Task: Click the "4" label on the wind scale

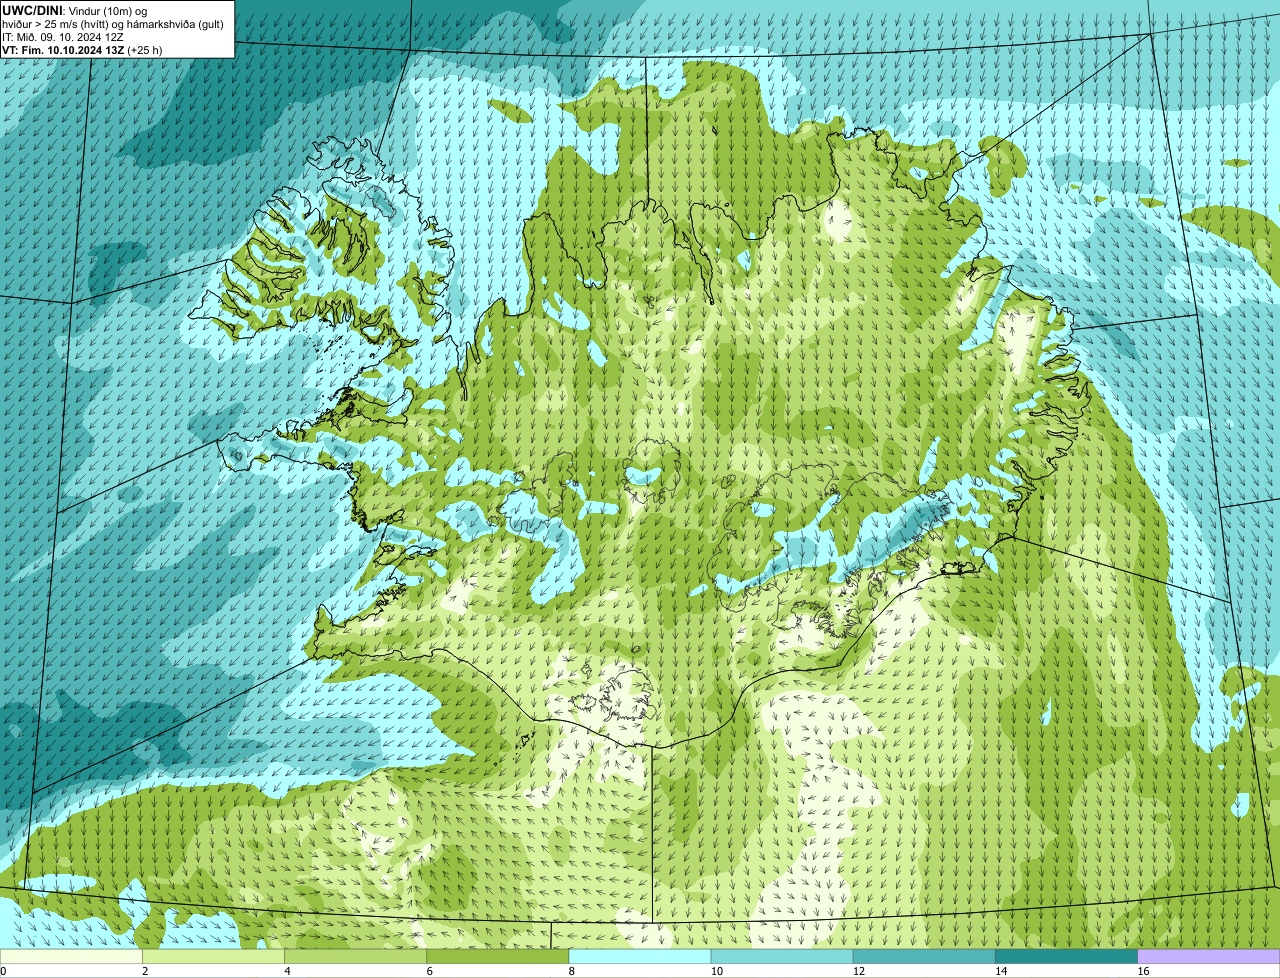Action: pos(288,971)
